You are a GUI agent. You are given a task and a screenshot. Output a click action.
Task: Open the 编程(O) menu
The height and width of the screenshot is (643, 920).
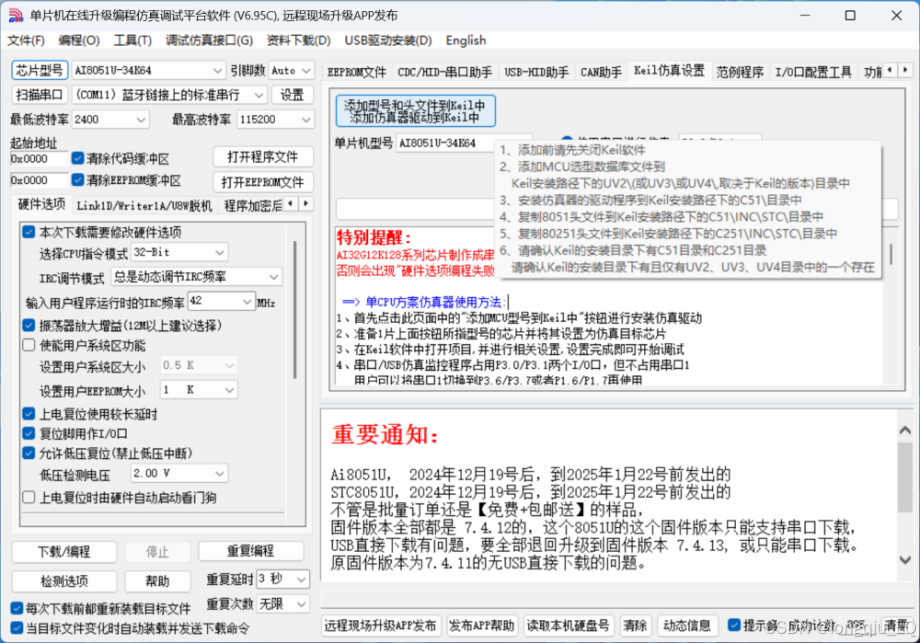click(79, 40)
